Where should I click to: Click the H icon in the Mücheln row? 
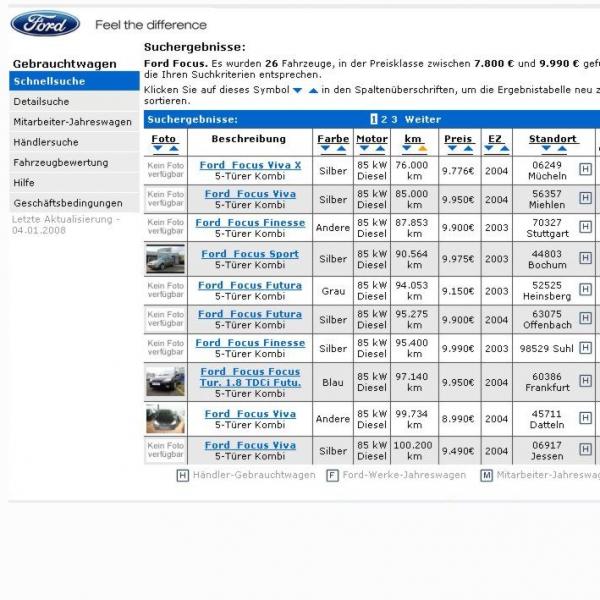pyautogui.click(x=585, y=170)
